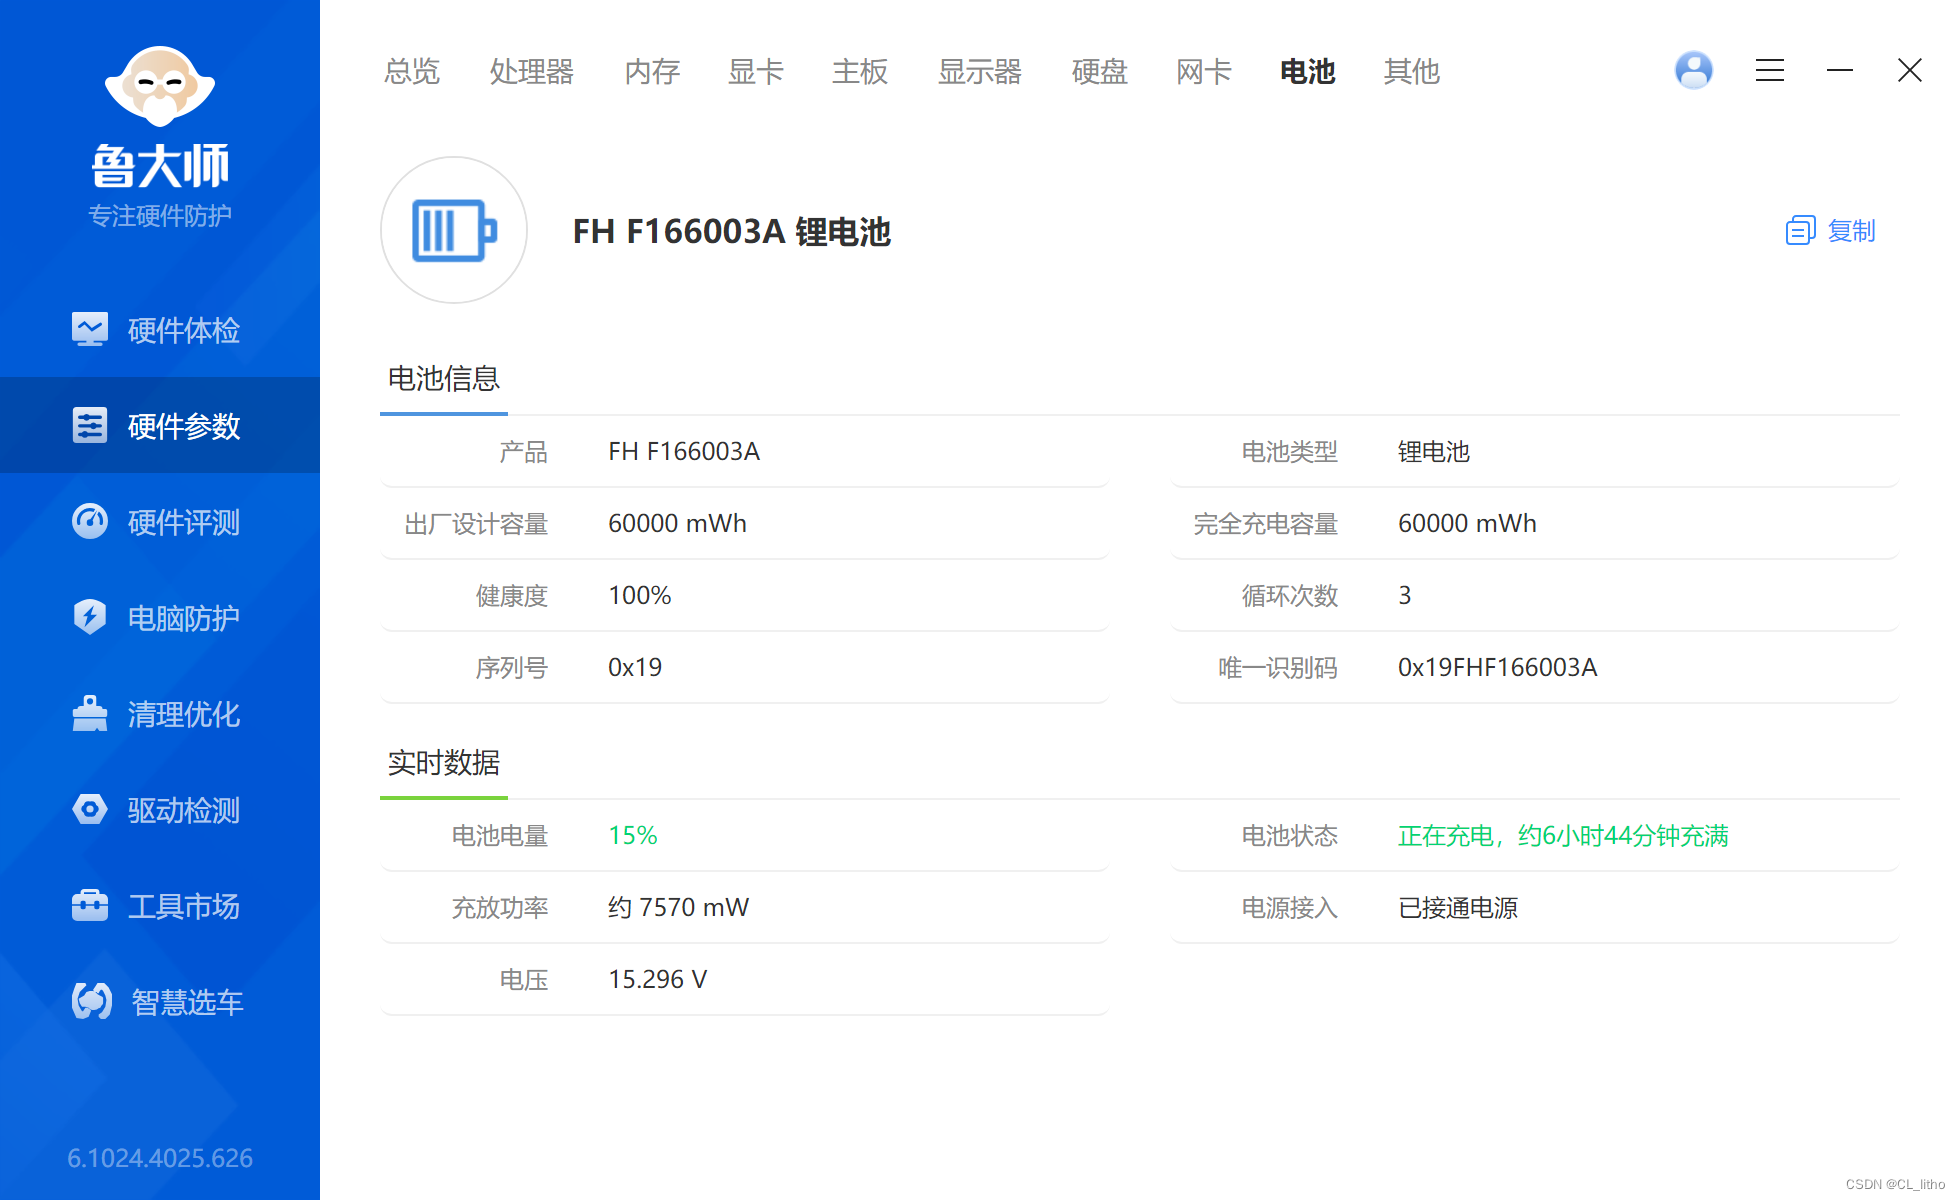Select the 其他 other tab
Viewport: 1960px width, 1200px height.
[1411, 72]
